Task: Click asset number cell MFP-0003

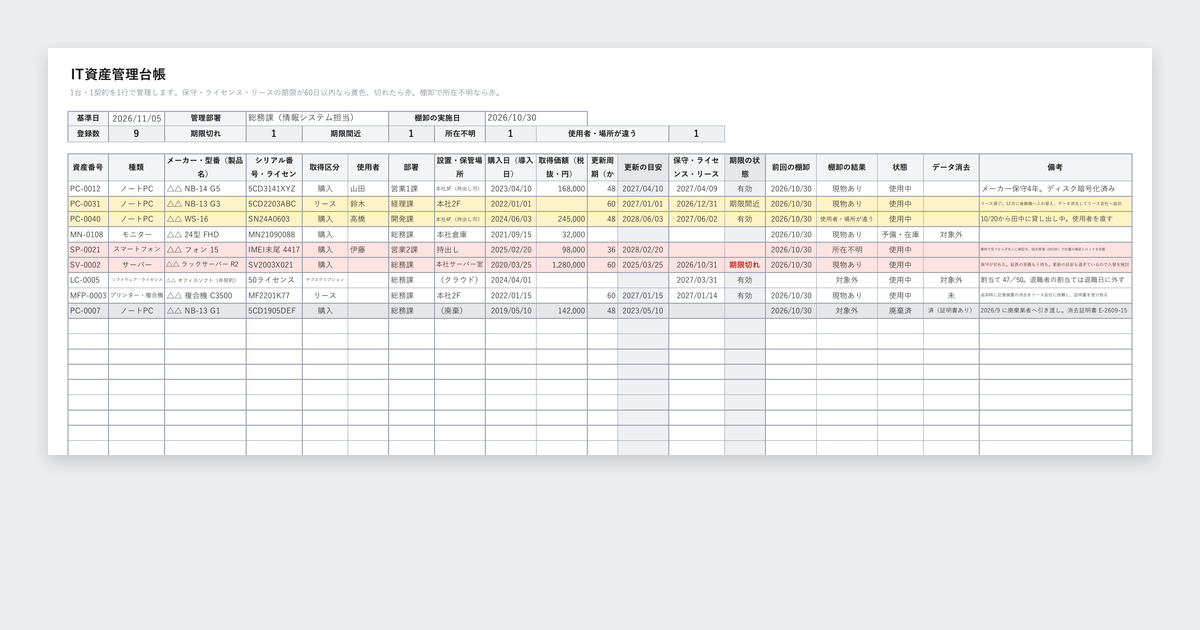Action: (x=88, y=295)
